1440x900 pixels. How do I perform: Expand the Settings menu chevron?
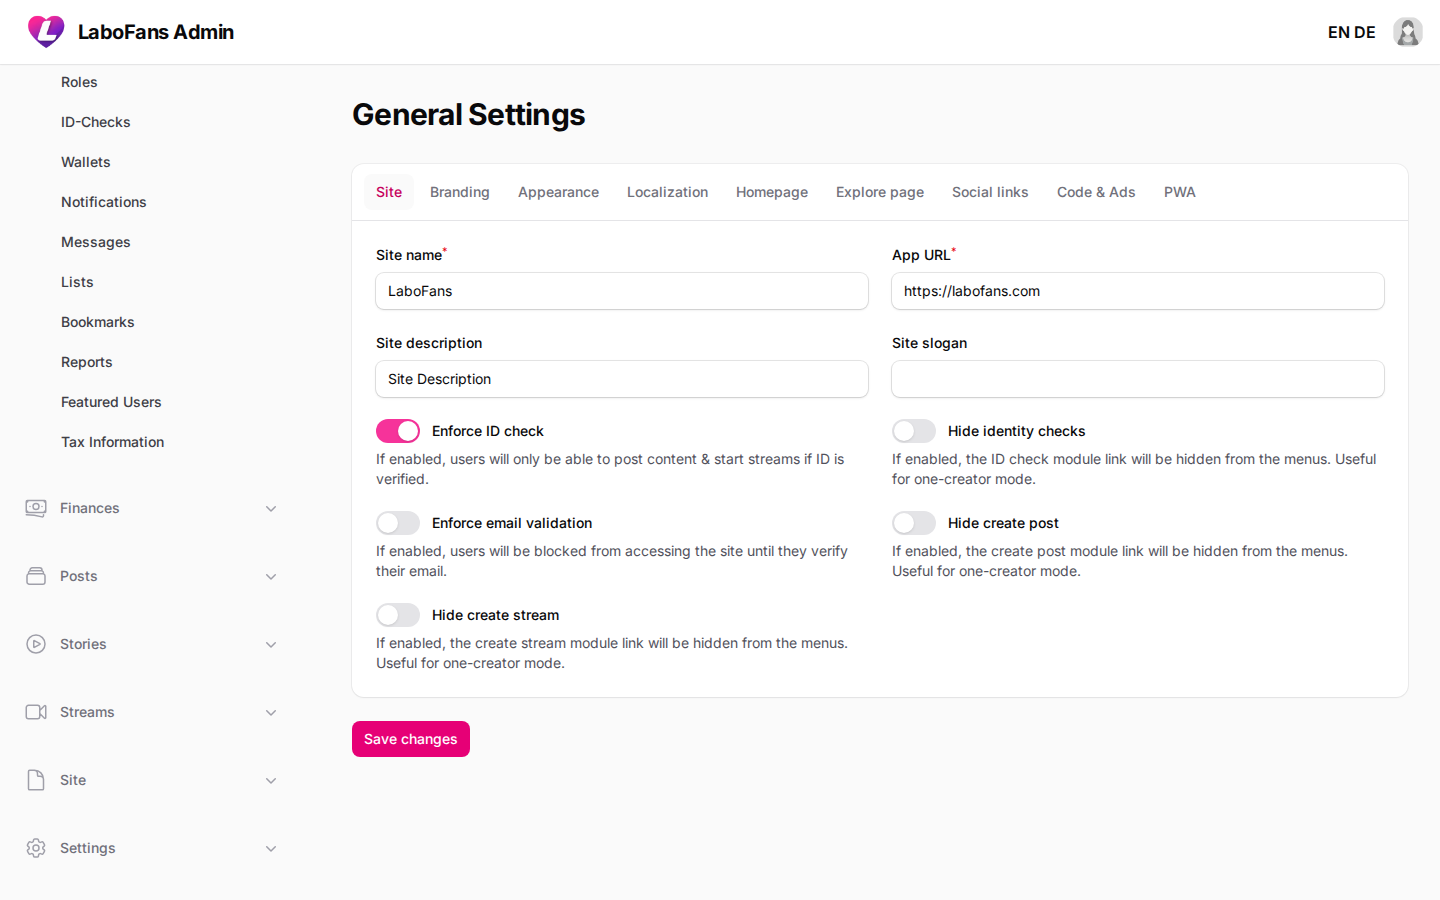[271, 849]
